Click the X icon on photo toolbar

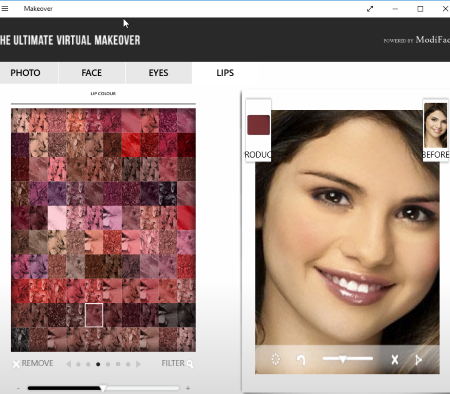(x=395, y=360)
